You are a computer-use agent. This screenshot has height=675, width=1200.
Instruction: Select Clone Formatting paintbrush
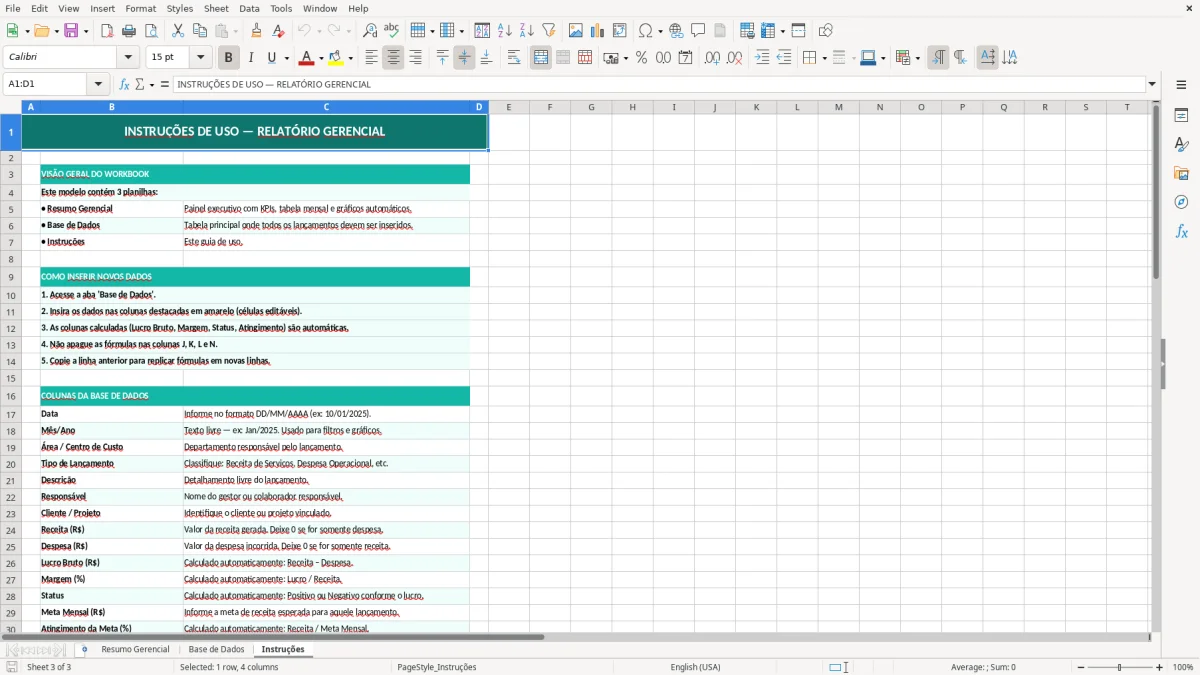coord(257,31)
